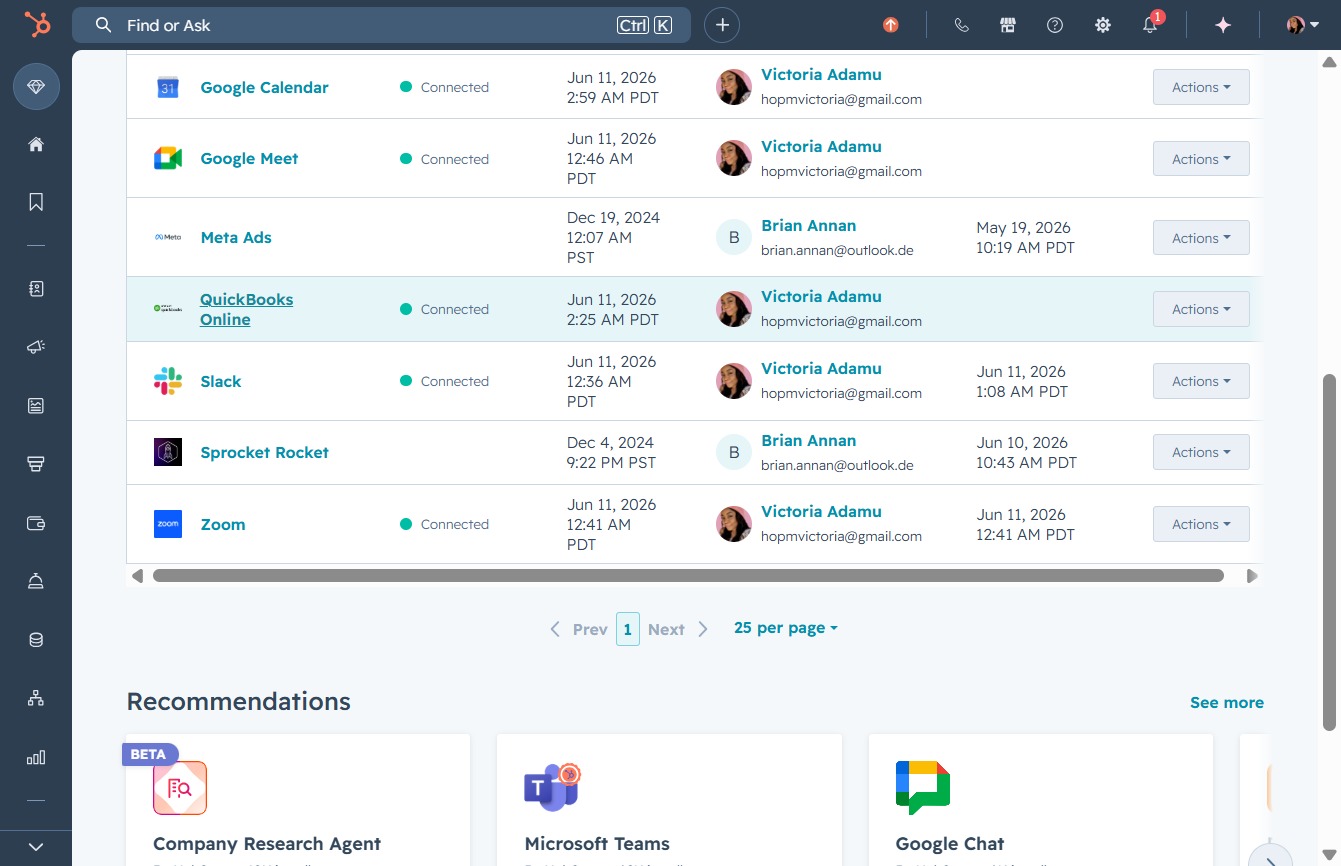Click See more under Recommendations
The width and height of the screenshot is (1341, 866).
coord(1227,703)
